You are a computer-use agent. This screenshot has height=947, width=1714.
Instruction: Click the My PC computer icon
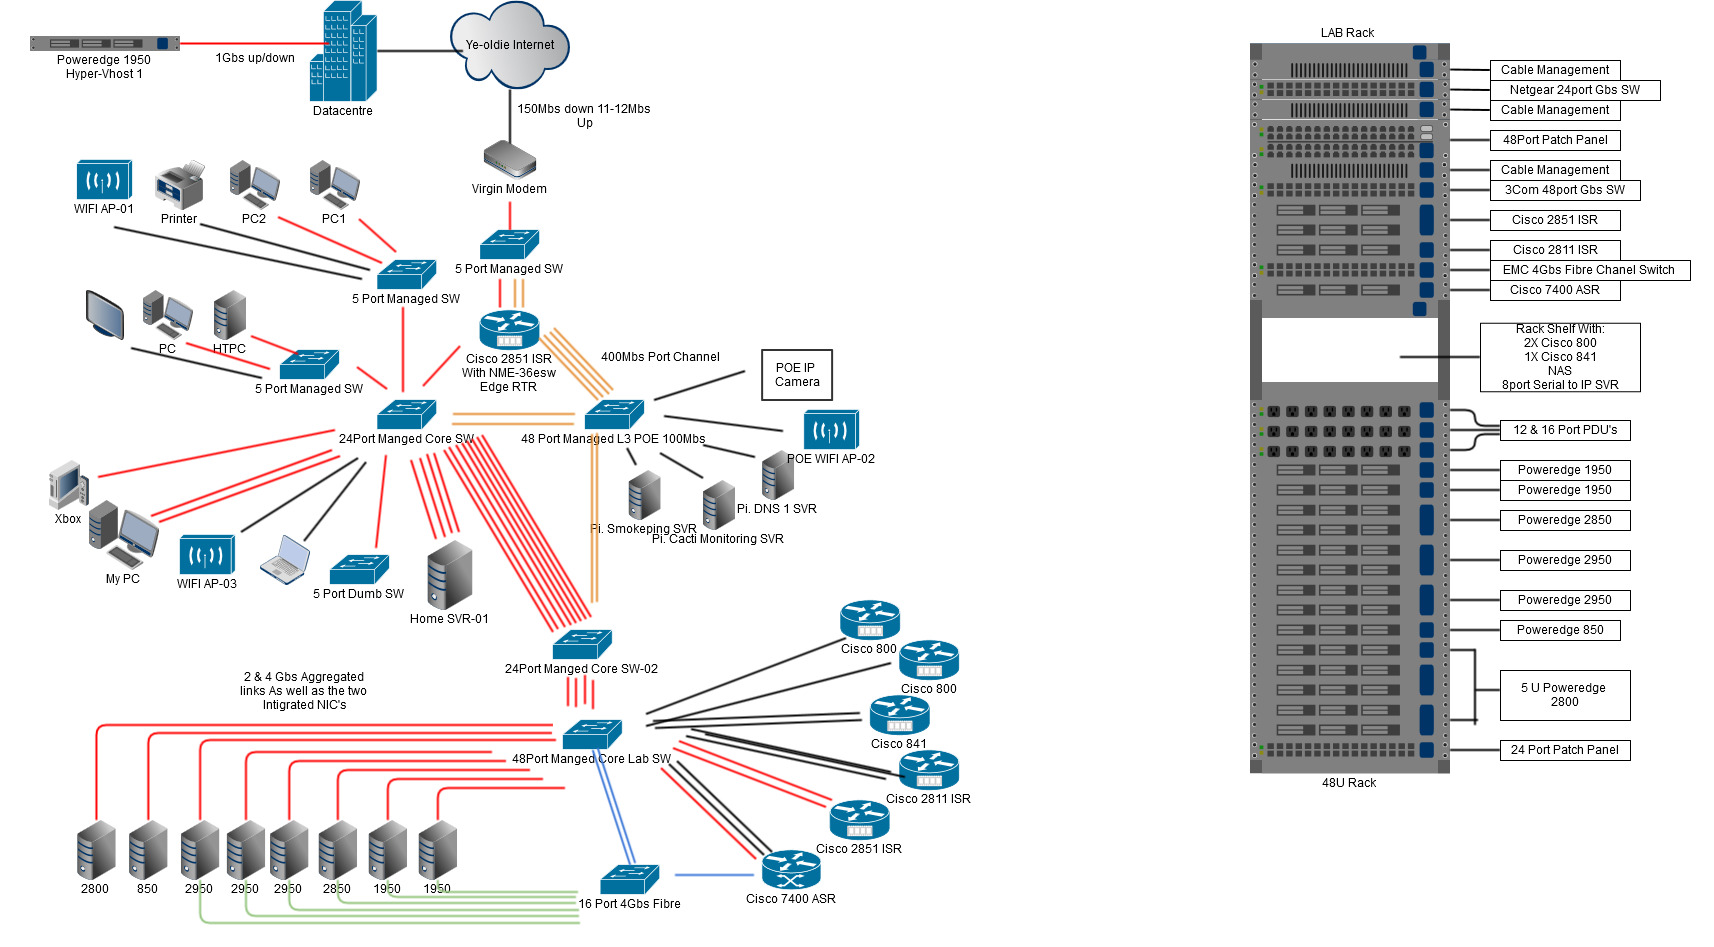click(123, 535)
